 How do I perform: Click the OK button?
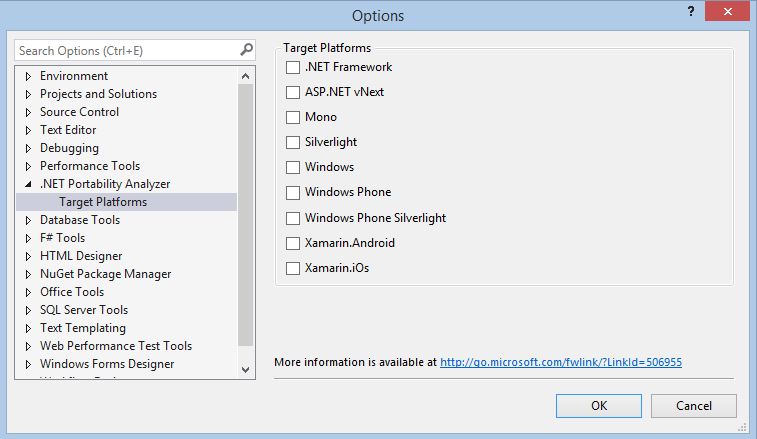point(599,406)
